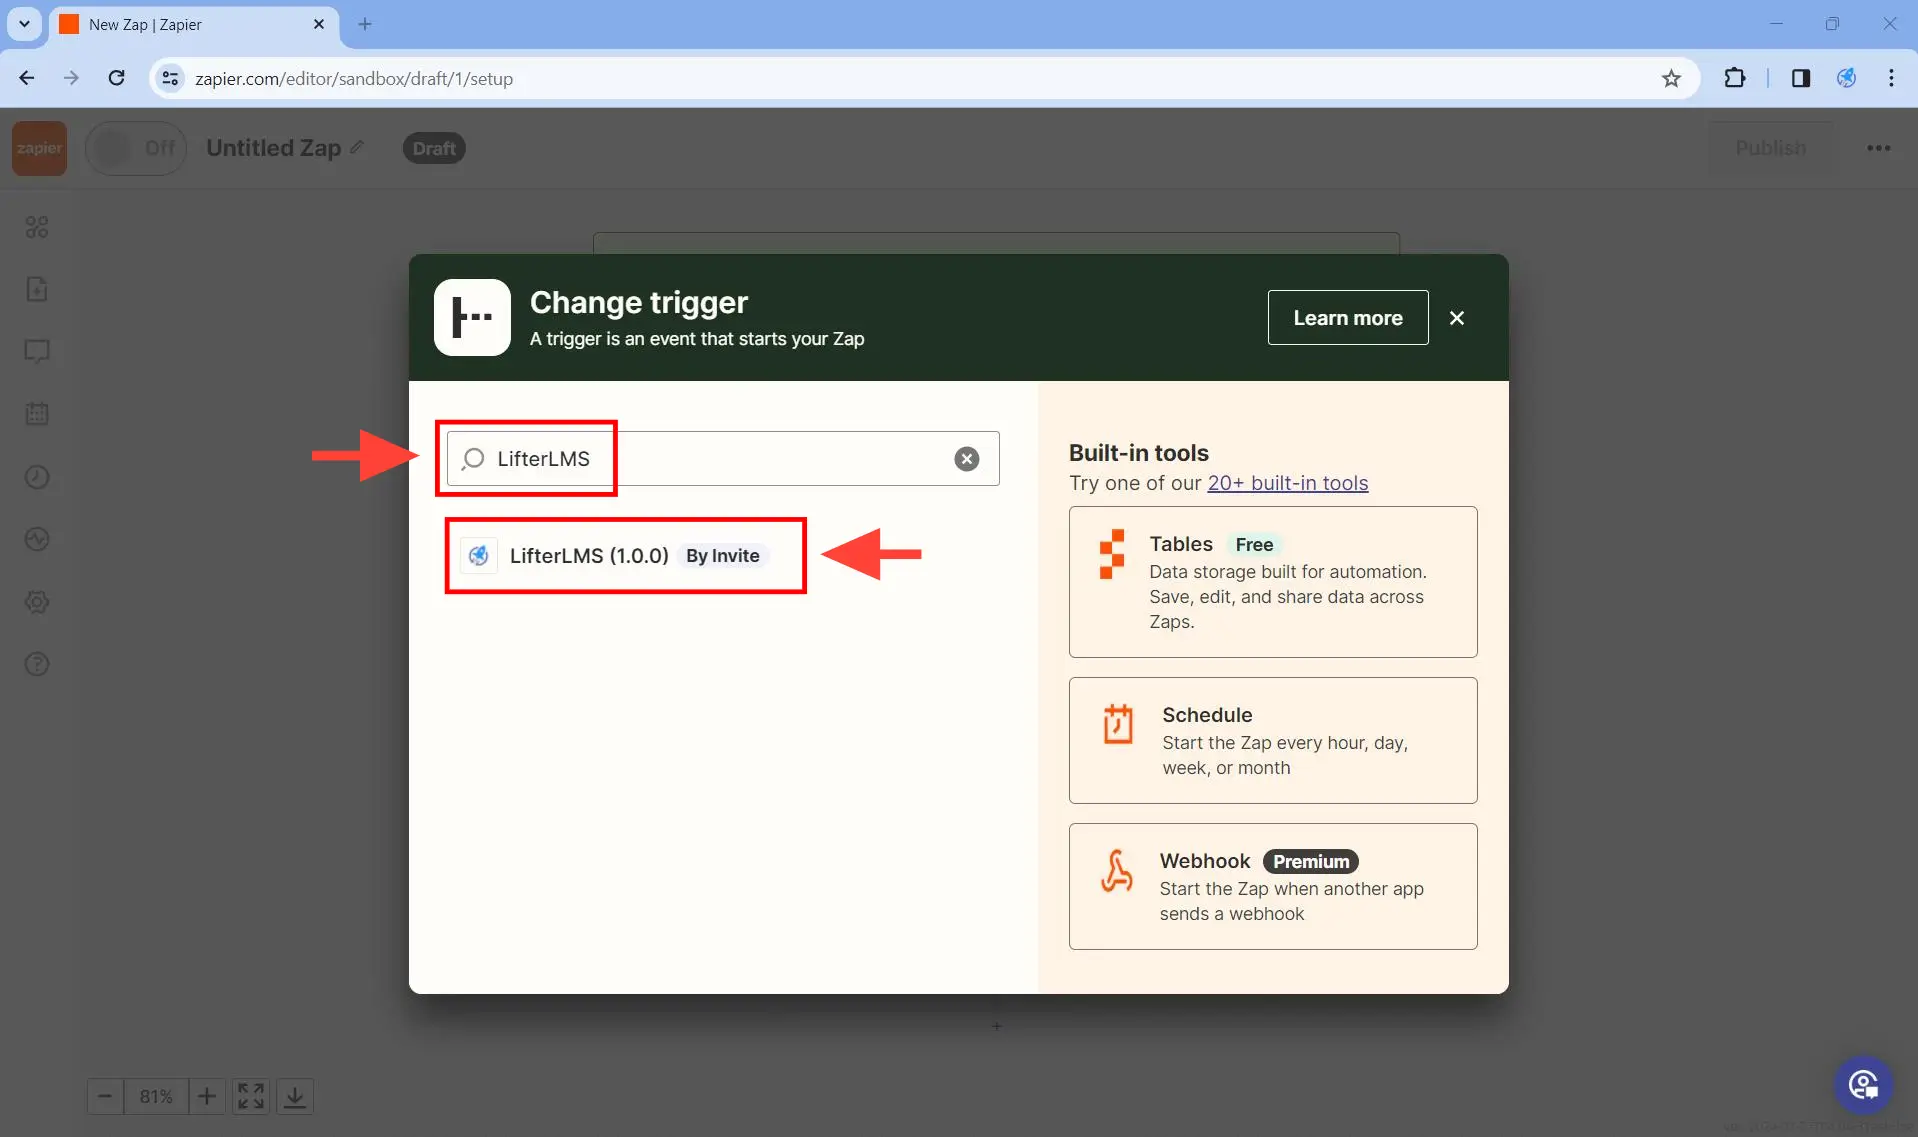1918x1137 pixels.
Task: Click Learn more about triggers
Action: pos(1348,317)
